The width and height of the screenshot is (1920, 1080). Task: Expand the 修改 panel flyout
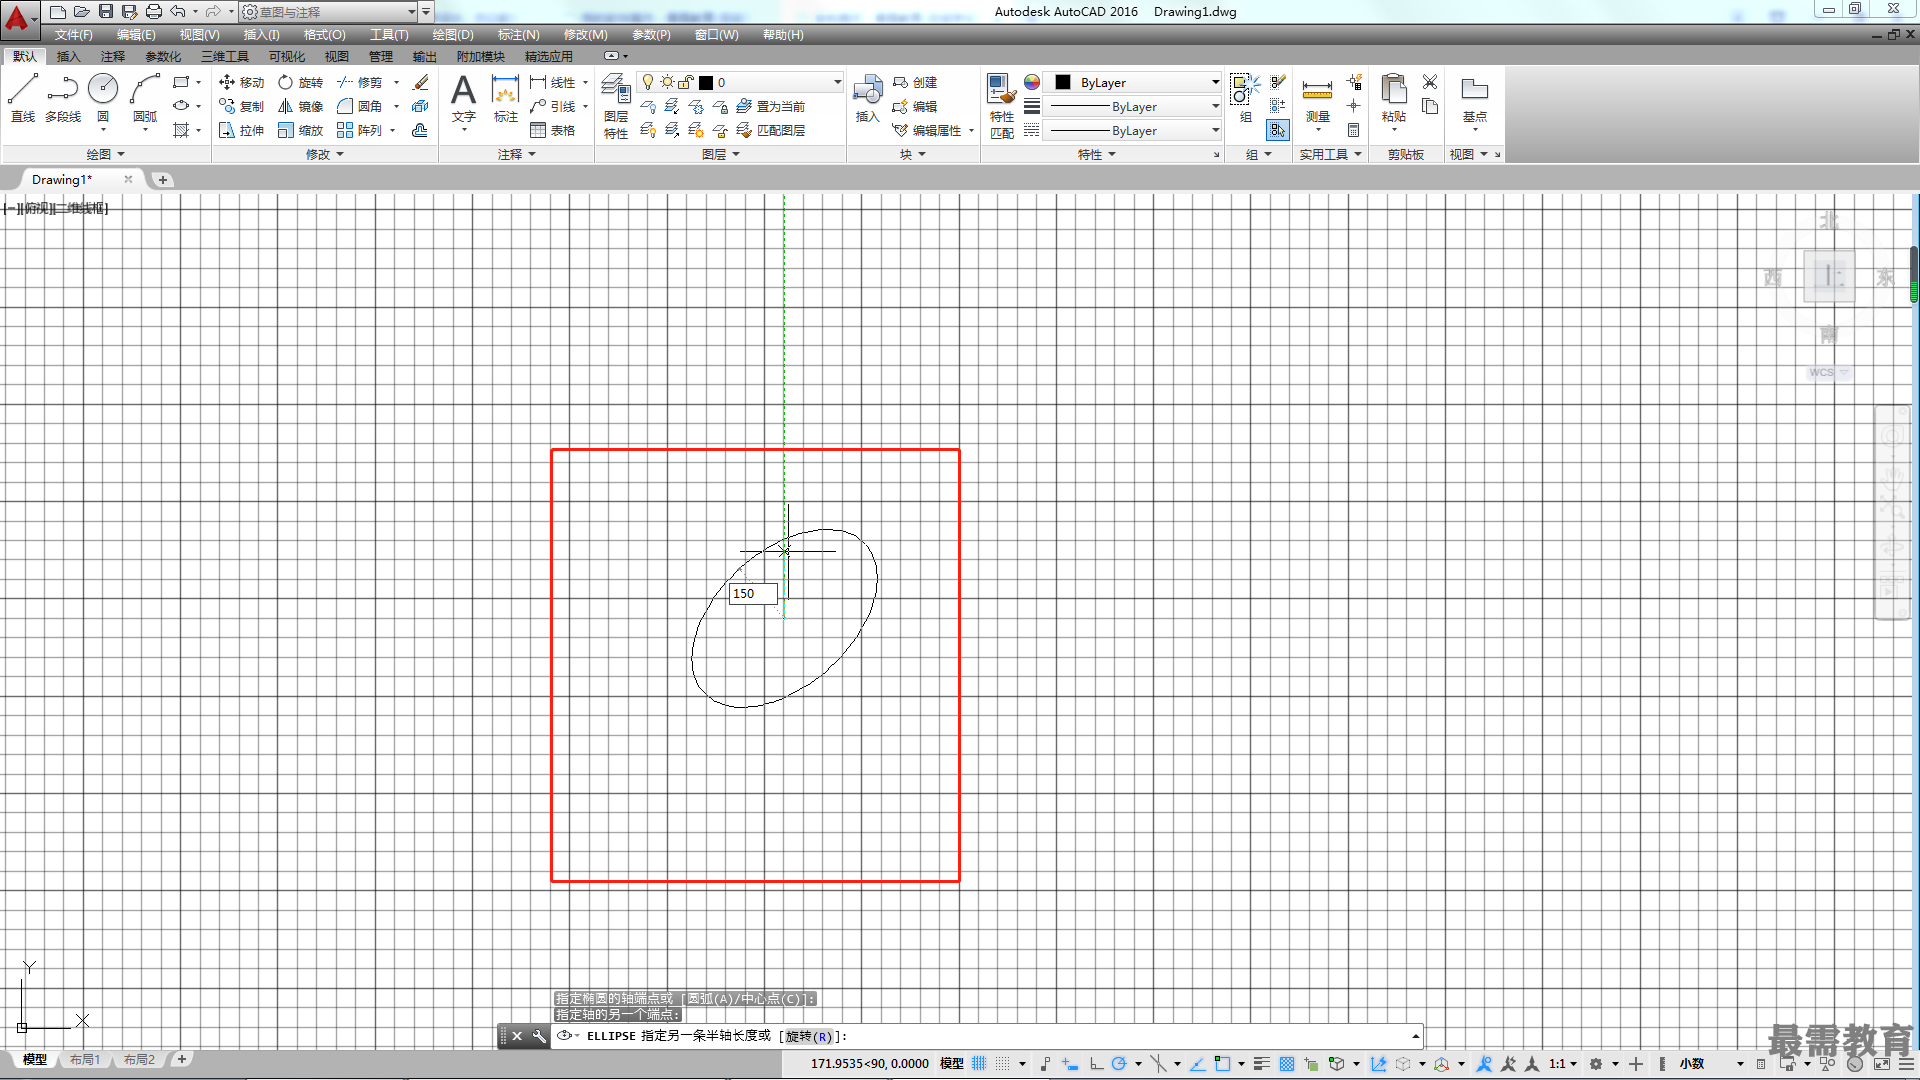[325, 154]
